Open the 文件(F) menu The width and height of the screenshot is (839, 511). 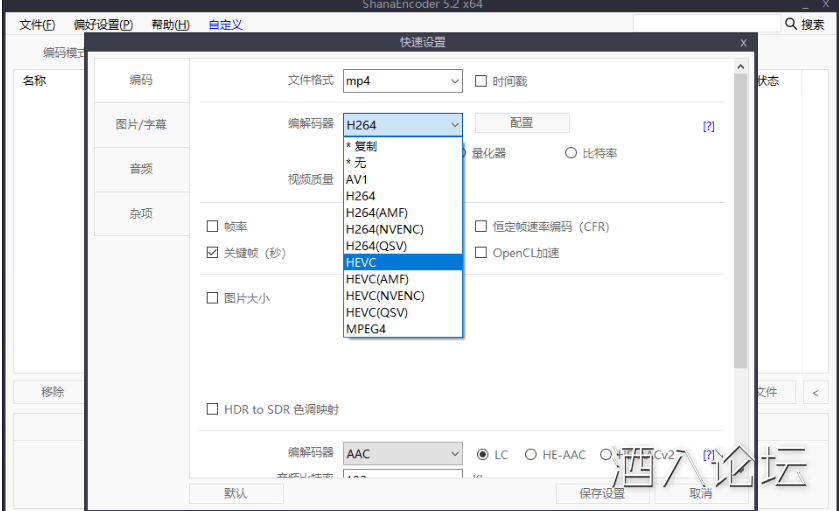[x=37, y=25]
